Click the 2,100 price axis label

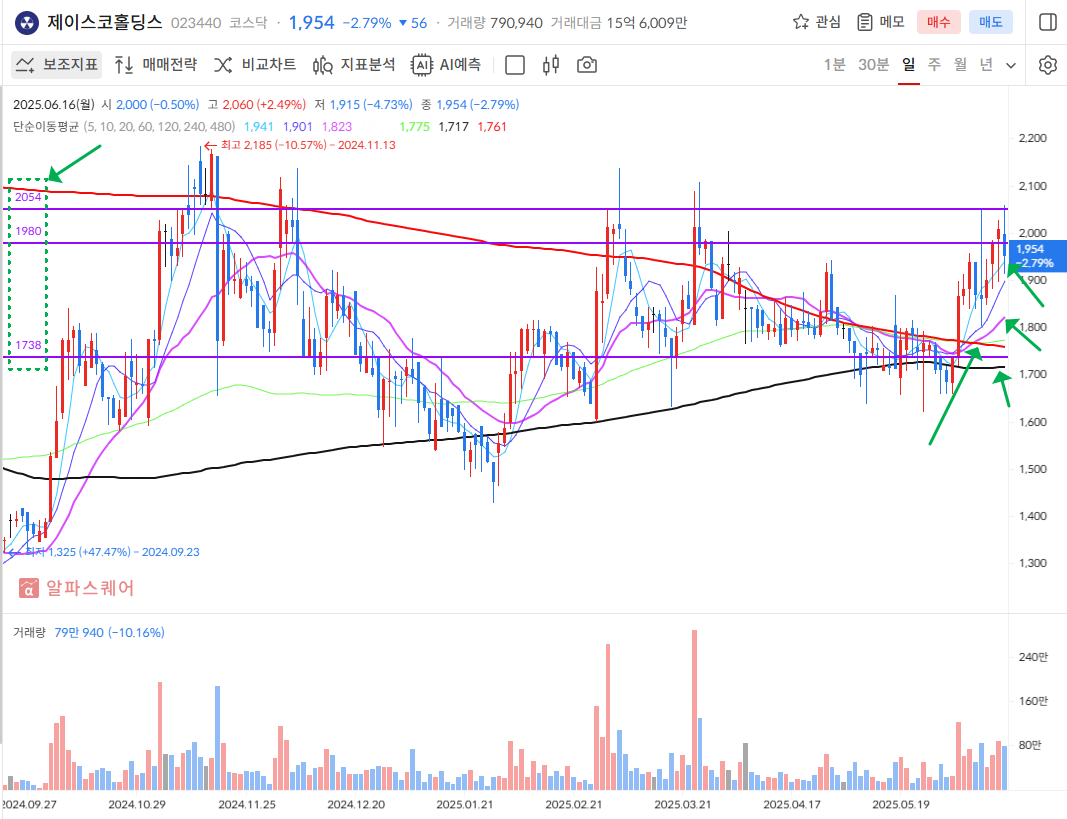click(1033, 186)
